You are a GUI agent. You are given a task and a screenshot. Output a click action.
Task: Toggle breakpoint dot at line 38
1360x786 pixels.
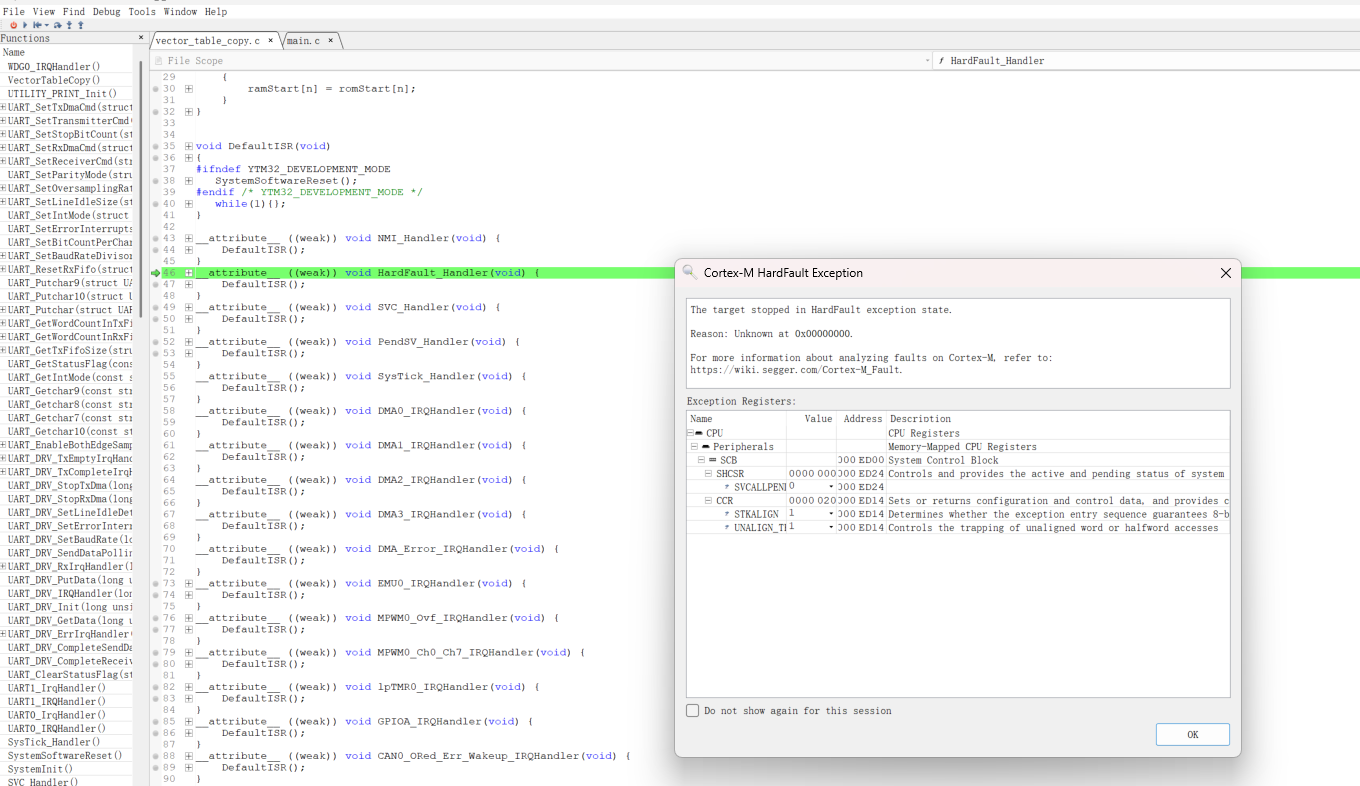(x=156, y=181)
